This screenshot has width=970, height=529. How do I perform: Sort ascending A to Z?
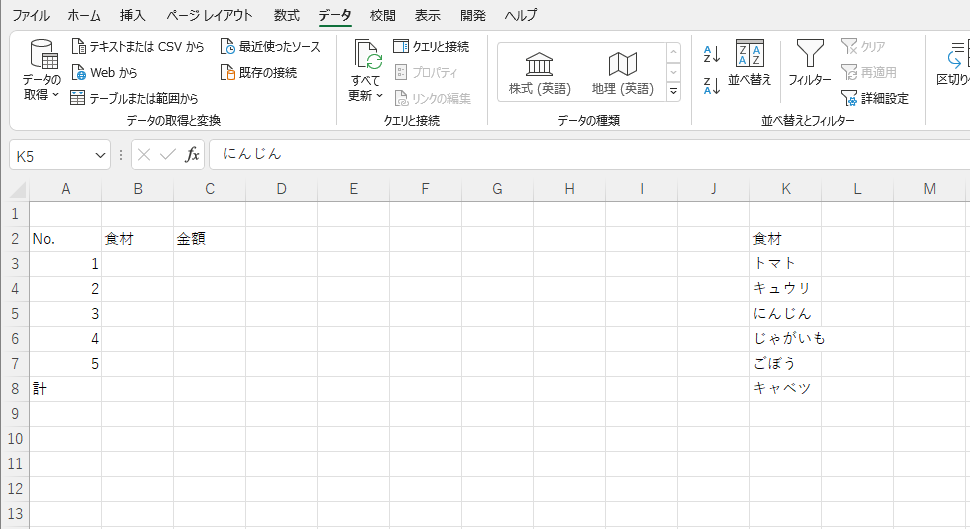coord(711,54)
